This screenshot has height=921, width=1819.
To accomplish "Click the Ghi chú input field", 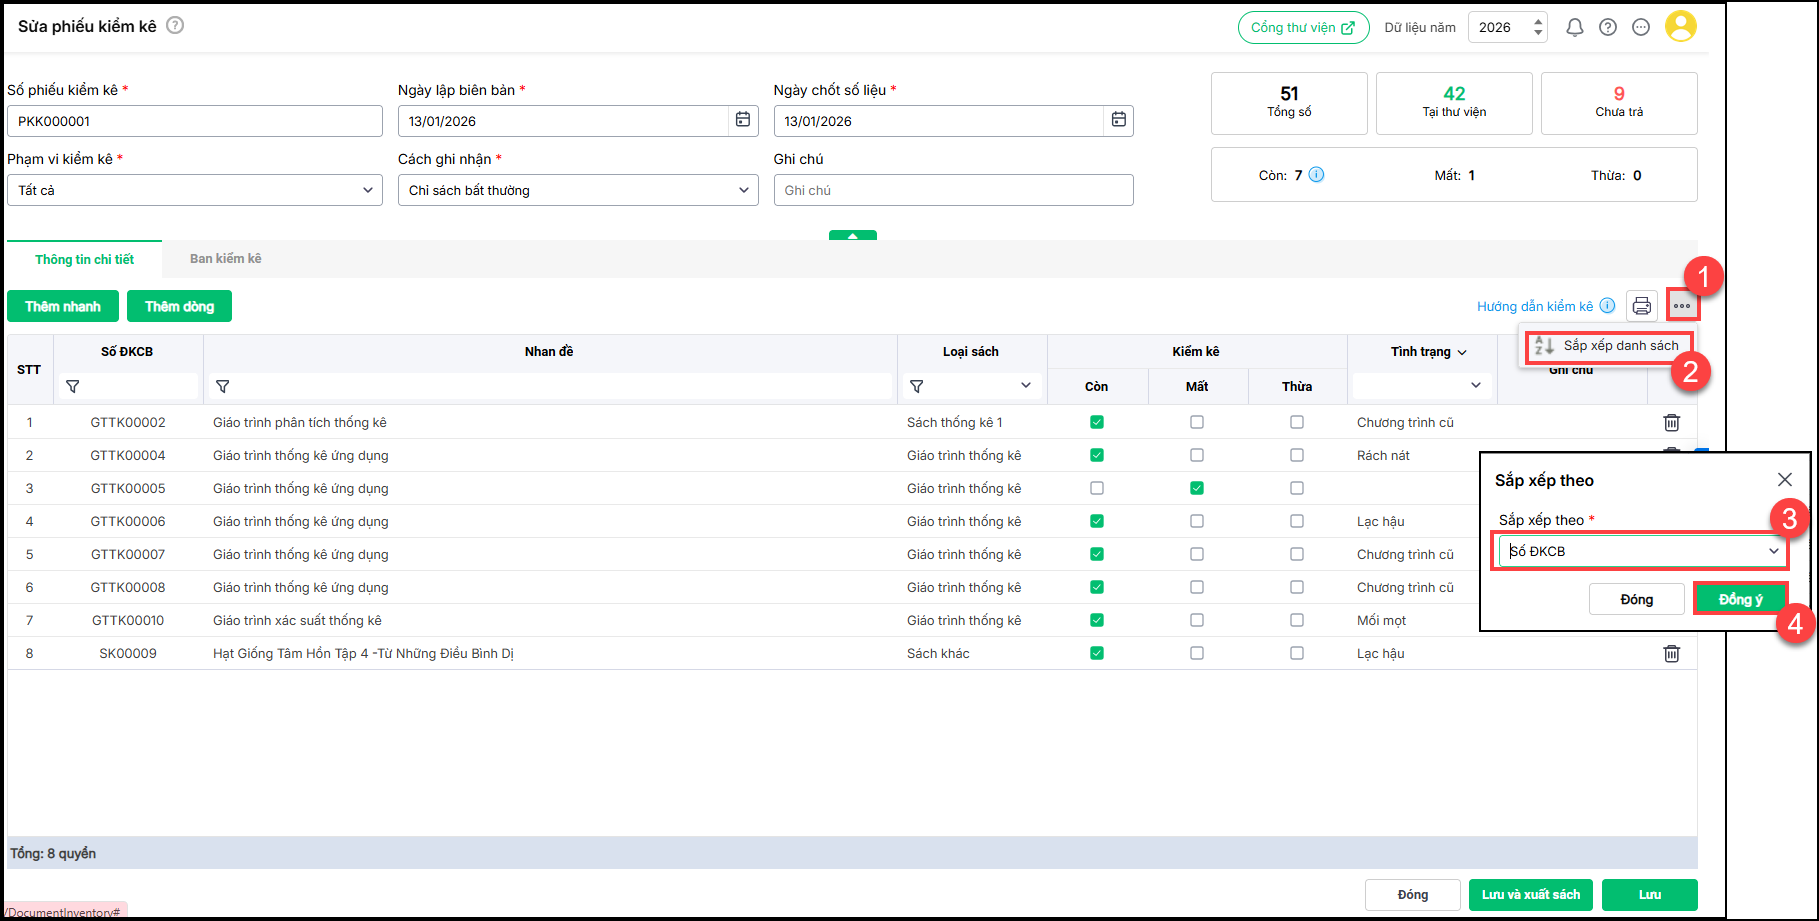I will tap(953, 190).
